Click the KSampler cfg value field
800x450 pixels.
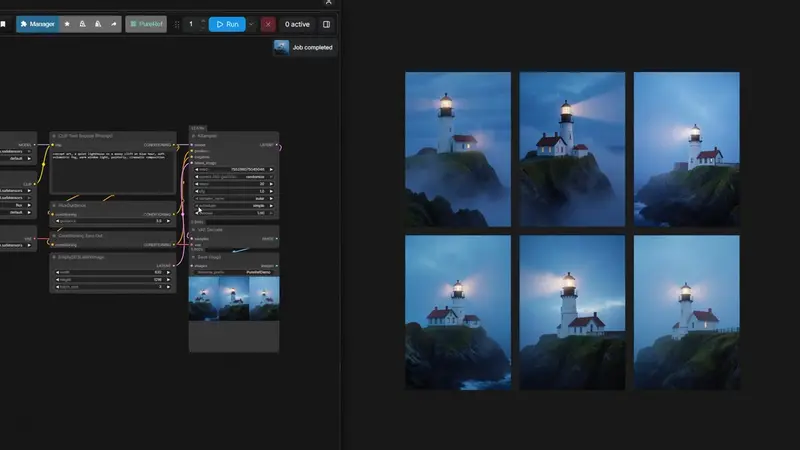(x=234, y=191)
